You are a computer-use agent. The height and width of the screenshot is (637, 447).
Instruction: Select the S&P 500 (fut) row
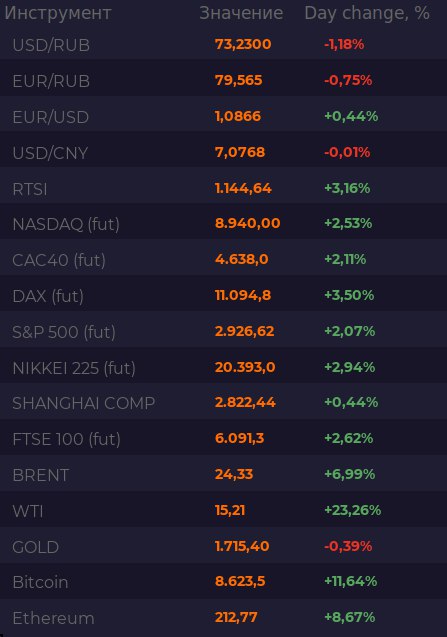(224, 332)
